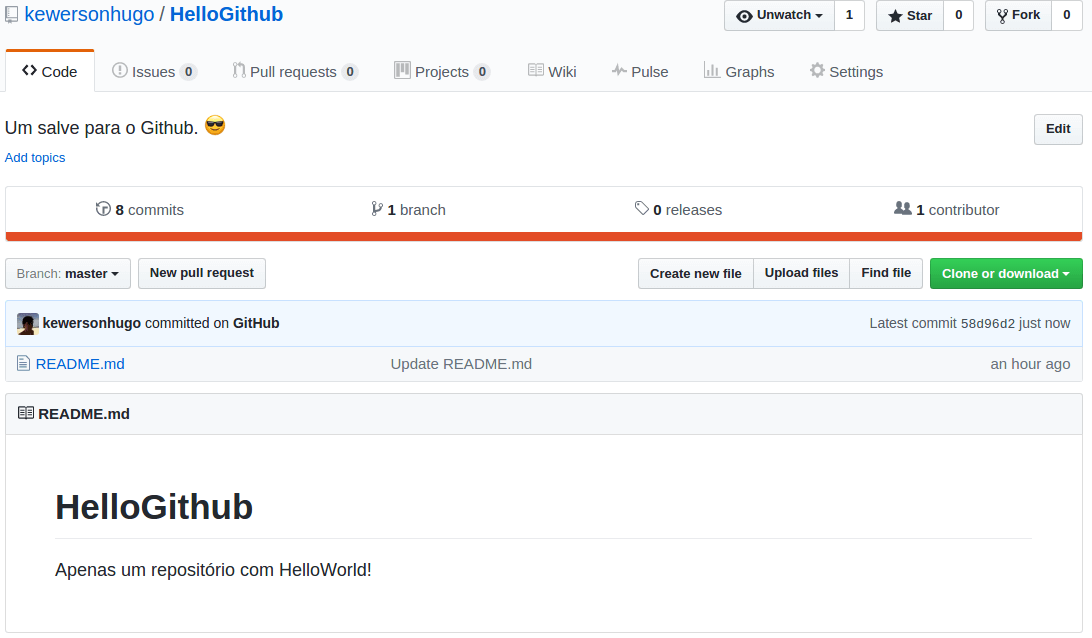1092x638 pixels.
Task: Open the Pull requests tab
Action: (x=290, y=71)
